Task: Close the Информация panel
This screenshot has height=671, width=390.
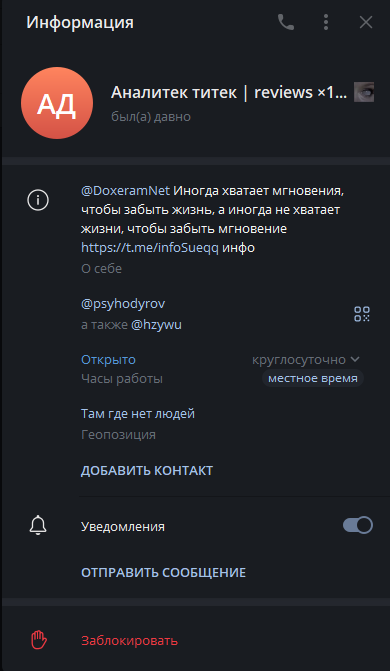Action: pos(366,22)
